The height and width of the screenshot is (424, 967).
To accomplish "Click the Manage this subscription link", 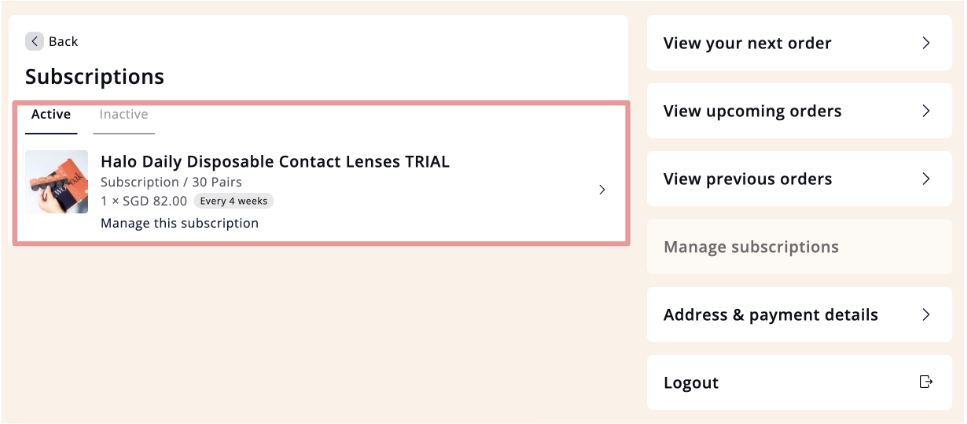I will 179,223.
